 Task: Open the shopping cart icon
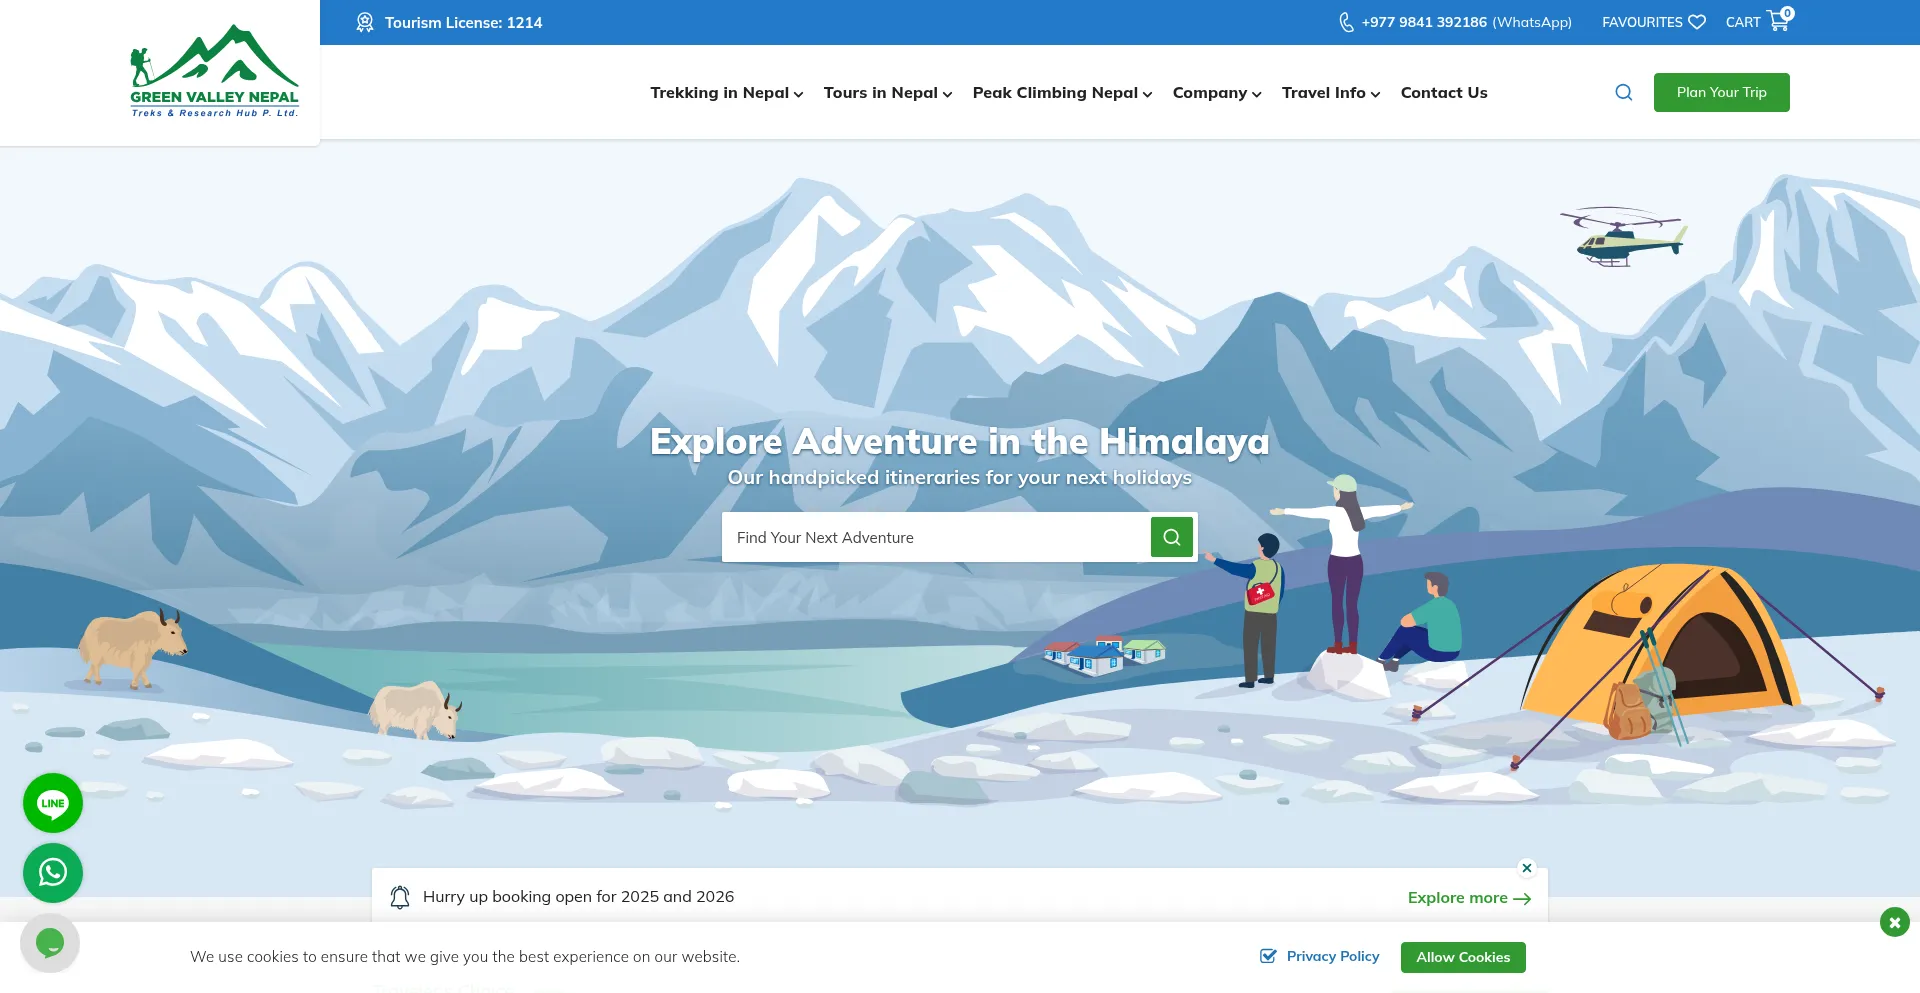click(1779, 21)
